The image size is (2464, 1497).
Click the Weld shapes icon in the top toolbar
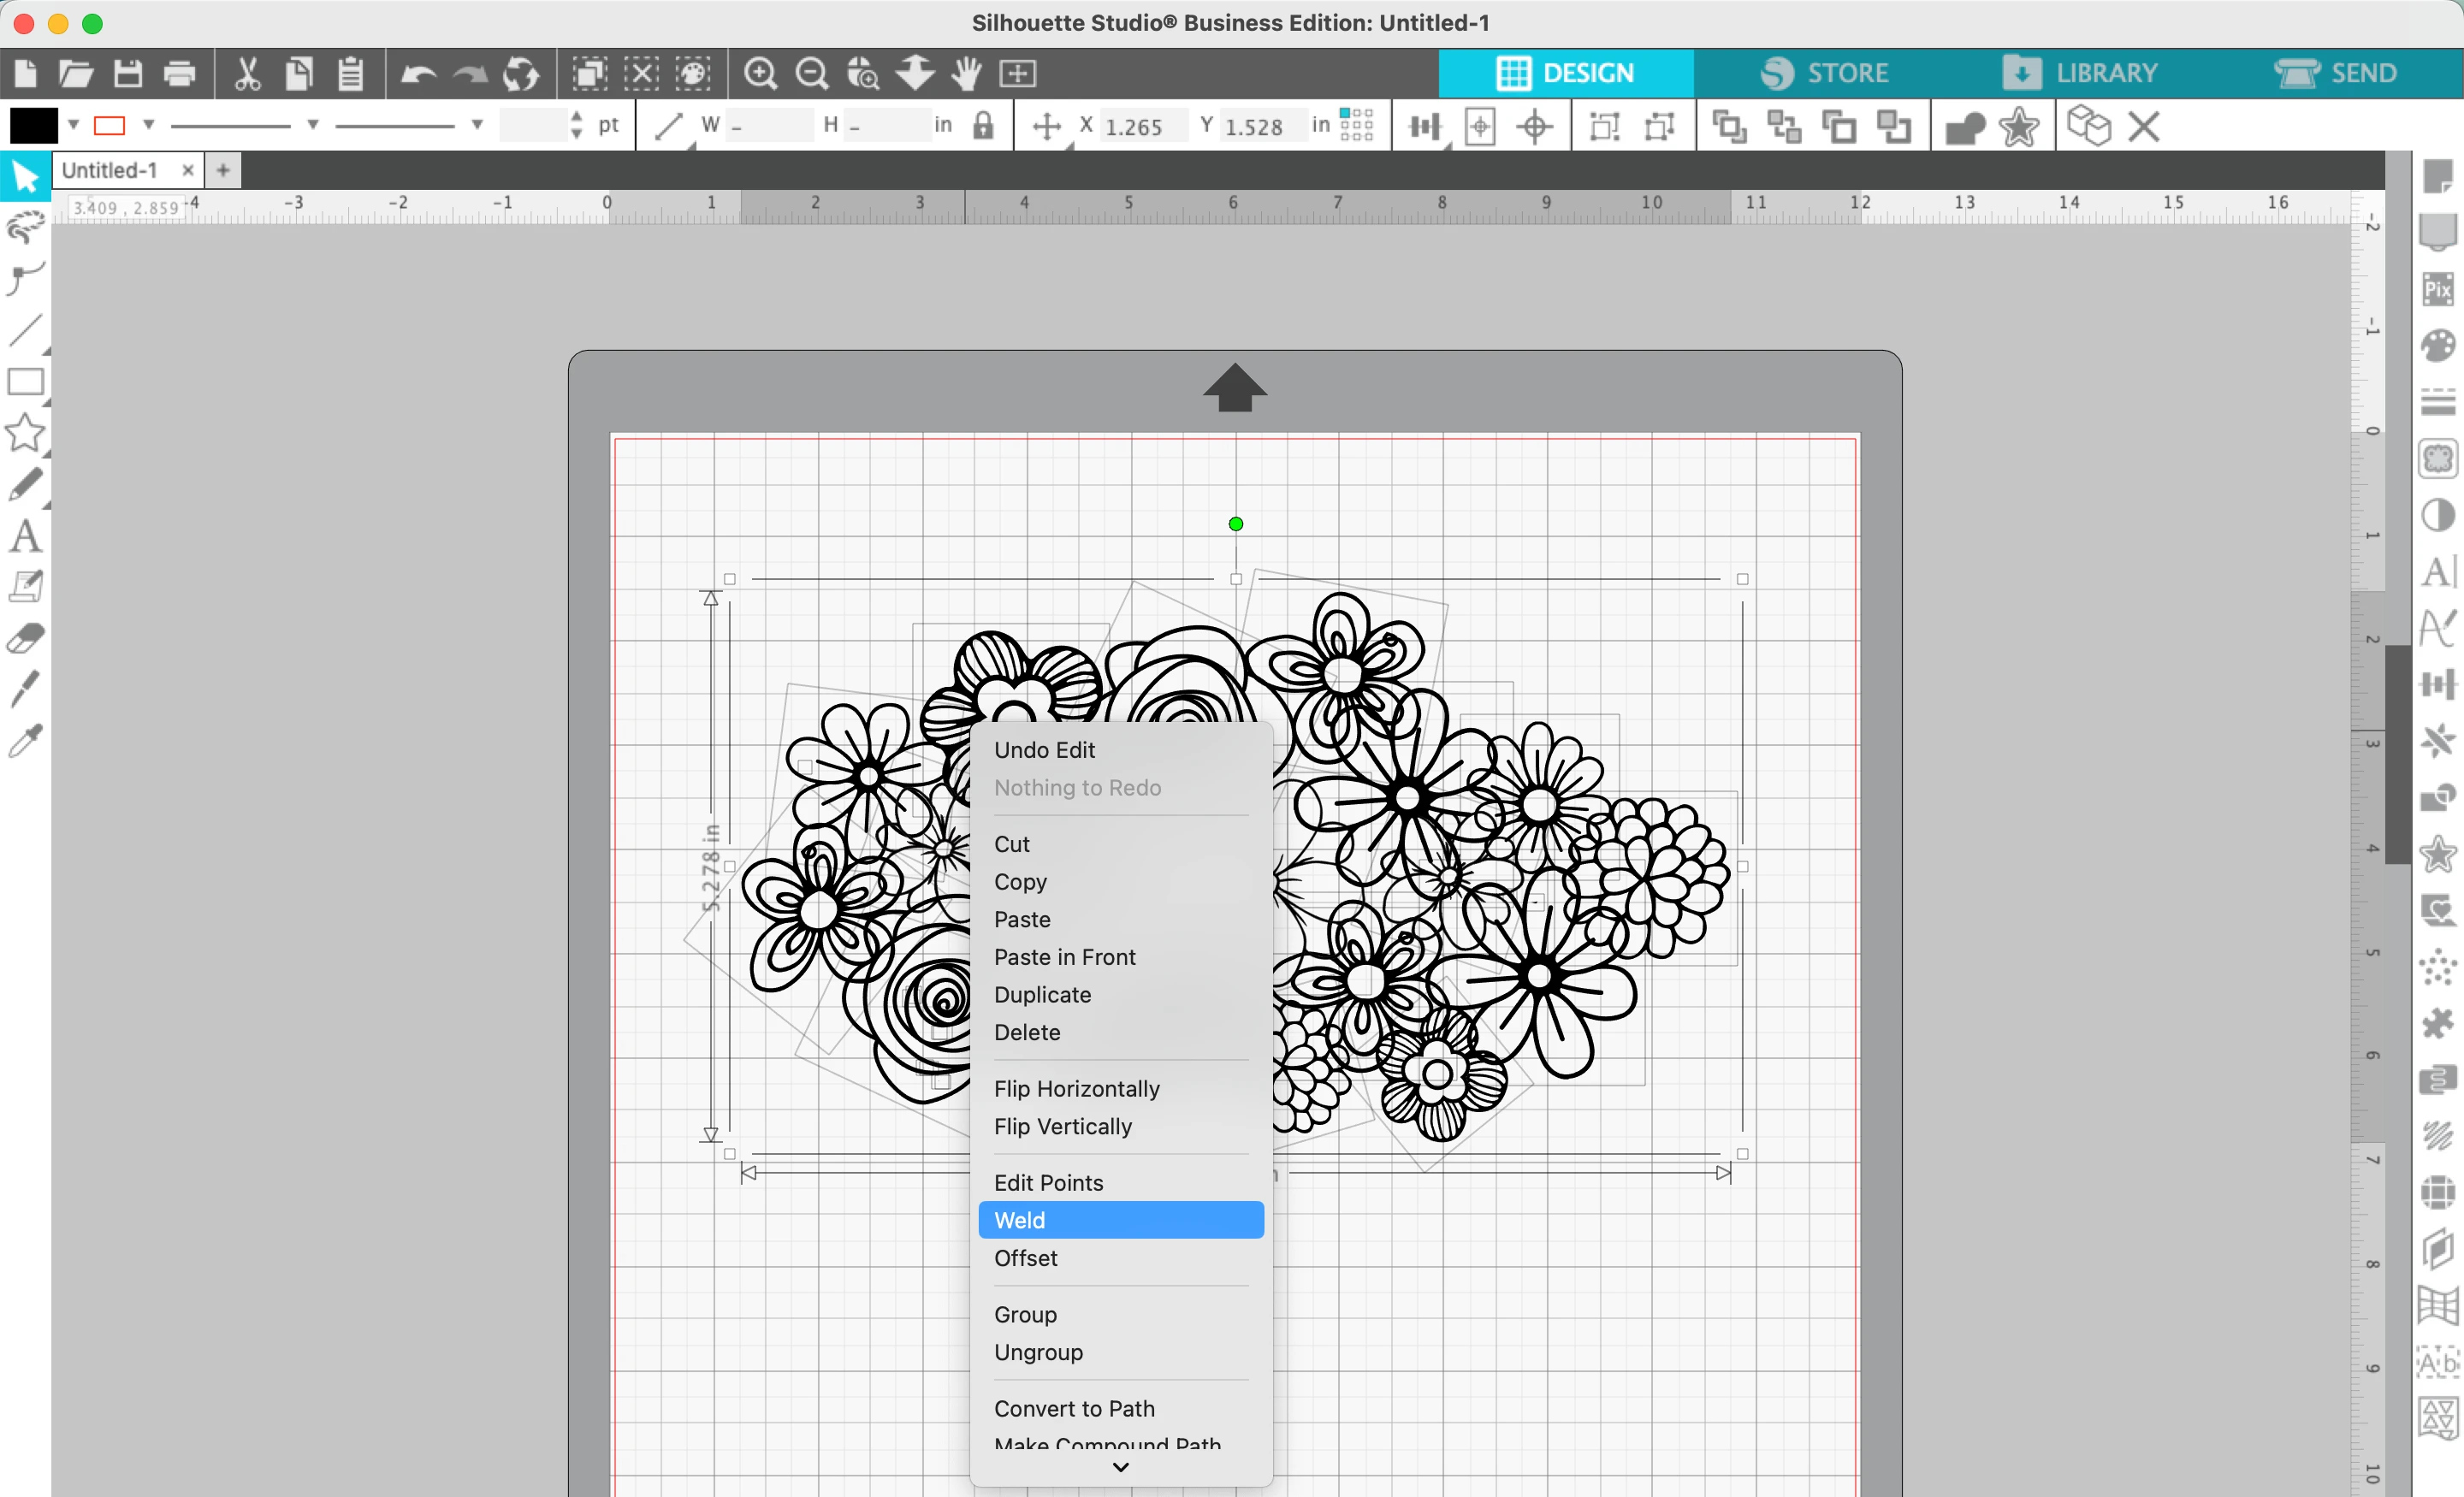pos(1964,128)
